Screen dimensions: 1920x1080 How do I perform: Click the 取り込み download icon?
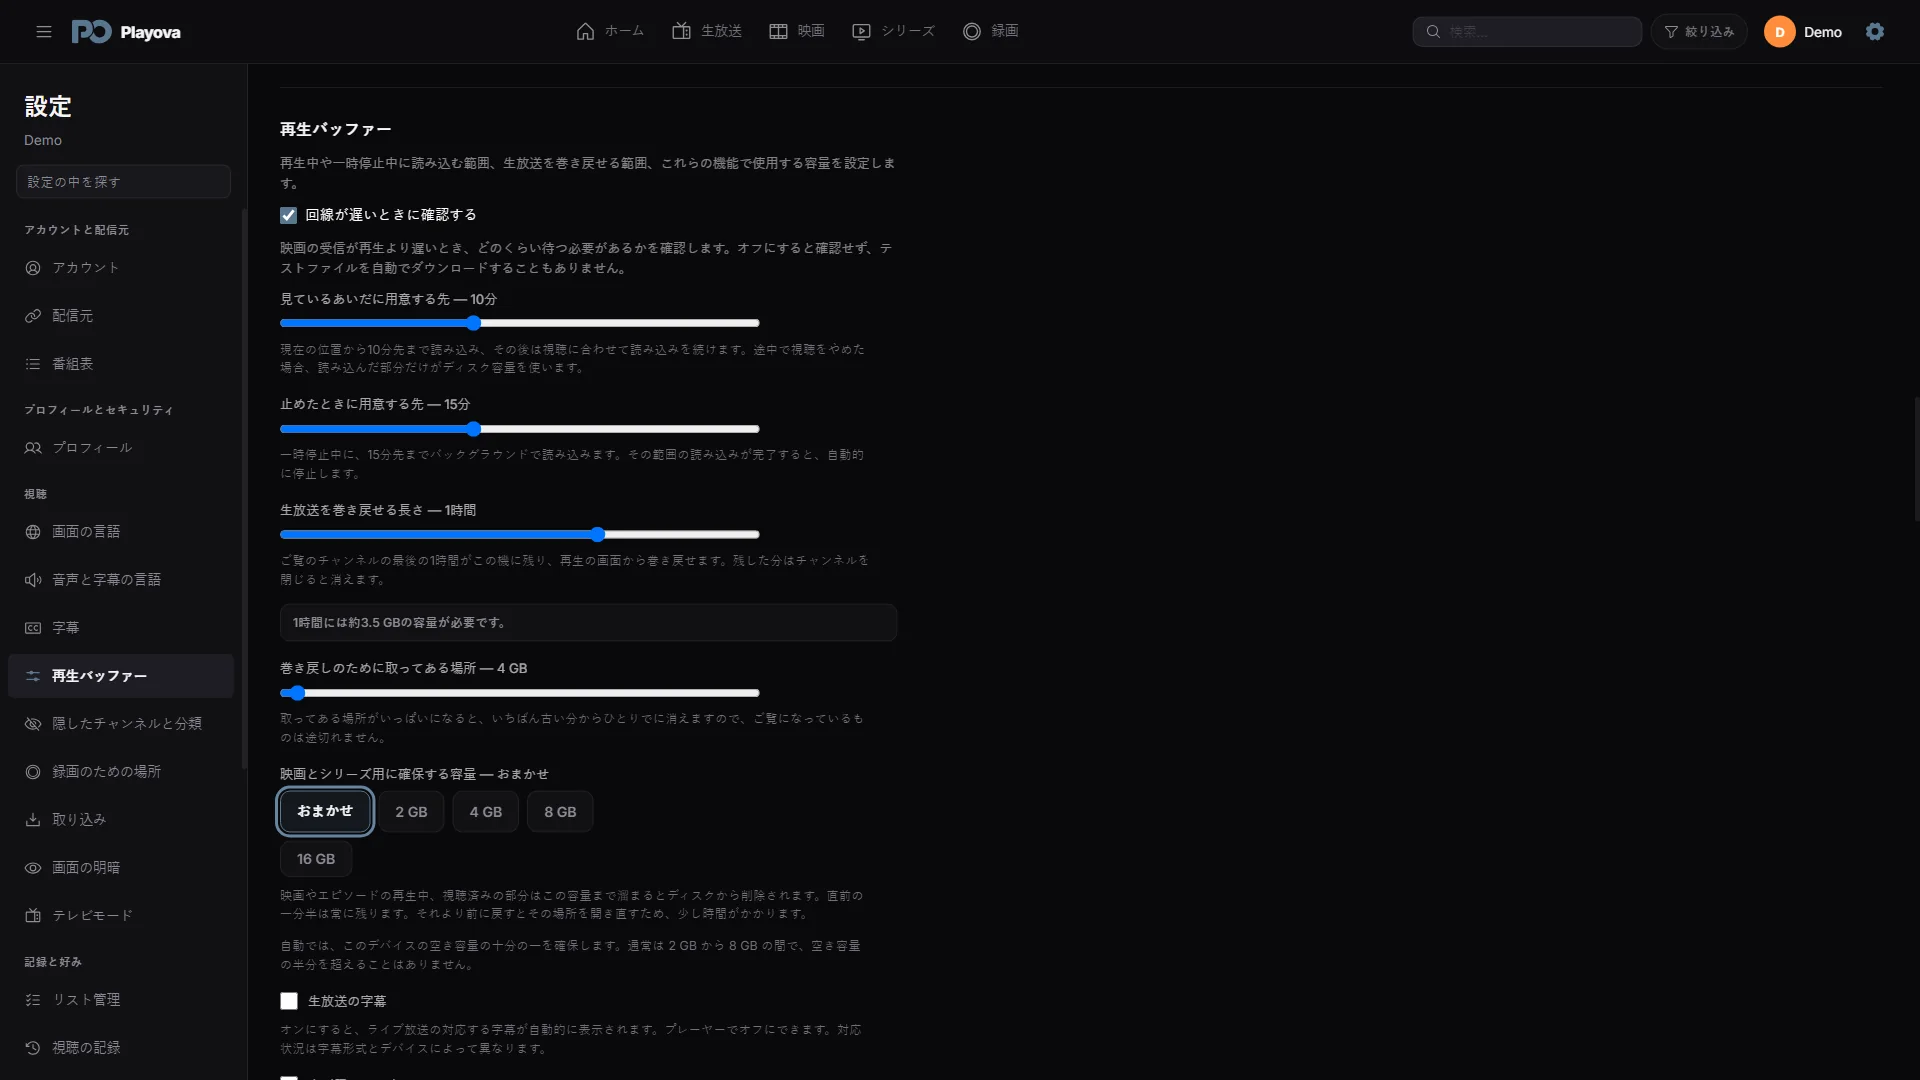(33, 820)
